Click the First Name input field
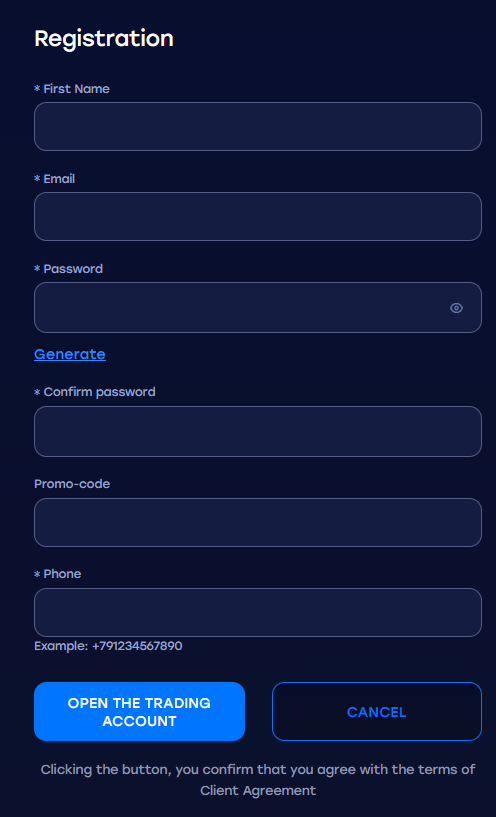This screenshot has width=496, height=817. (x=258, y=127)
